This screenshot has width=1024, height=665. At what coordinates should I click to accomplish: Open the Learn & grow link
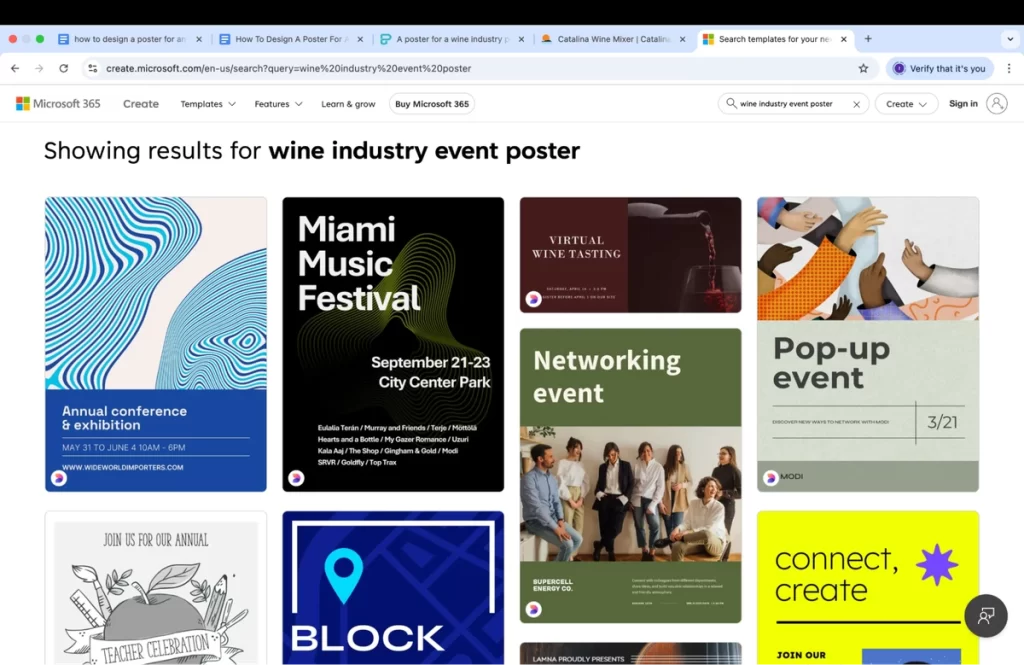pyautogui.click(x=348, y=103)
